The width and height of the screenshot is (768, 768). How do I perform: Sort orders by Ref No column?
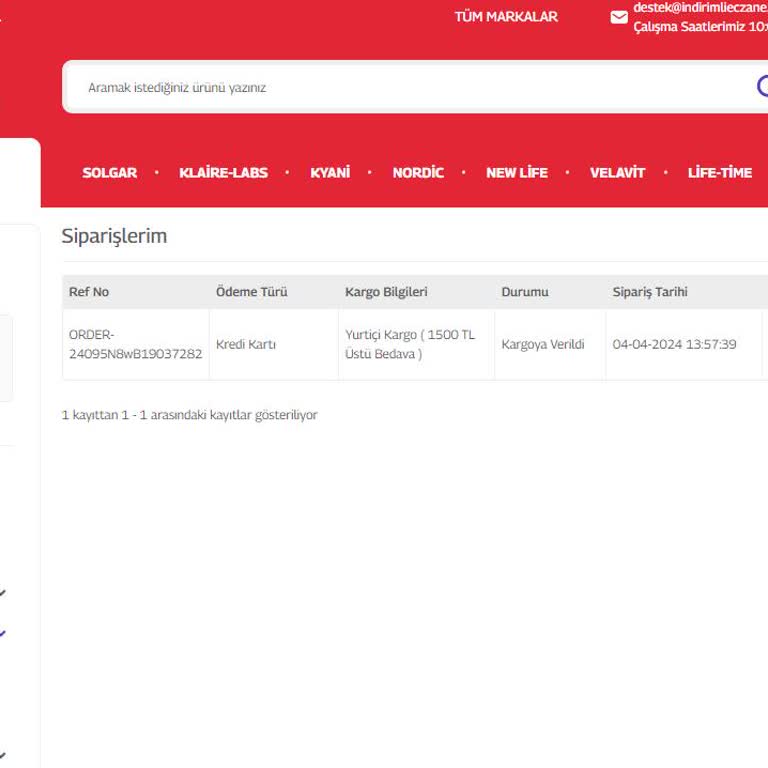click(x=89, y=292)
